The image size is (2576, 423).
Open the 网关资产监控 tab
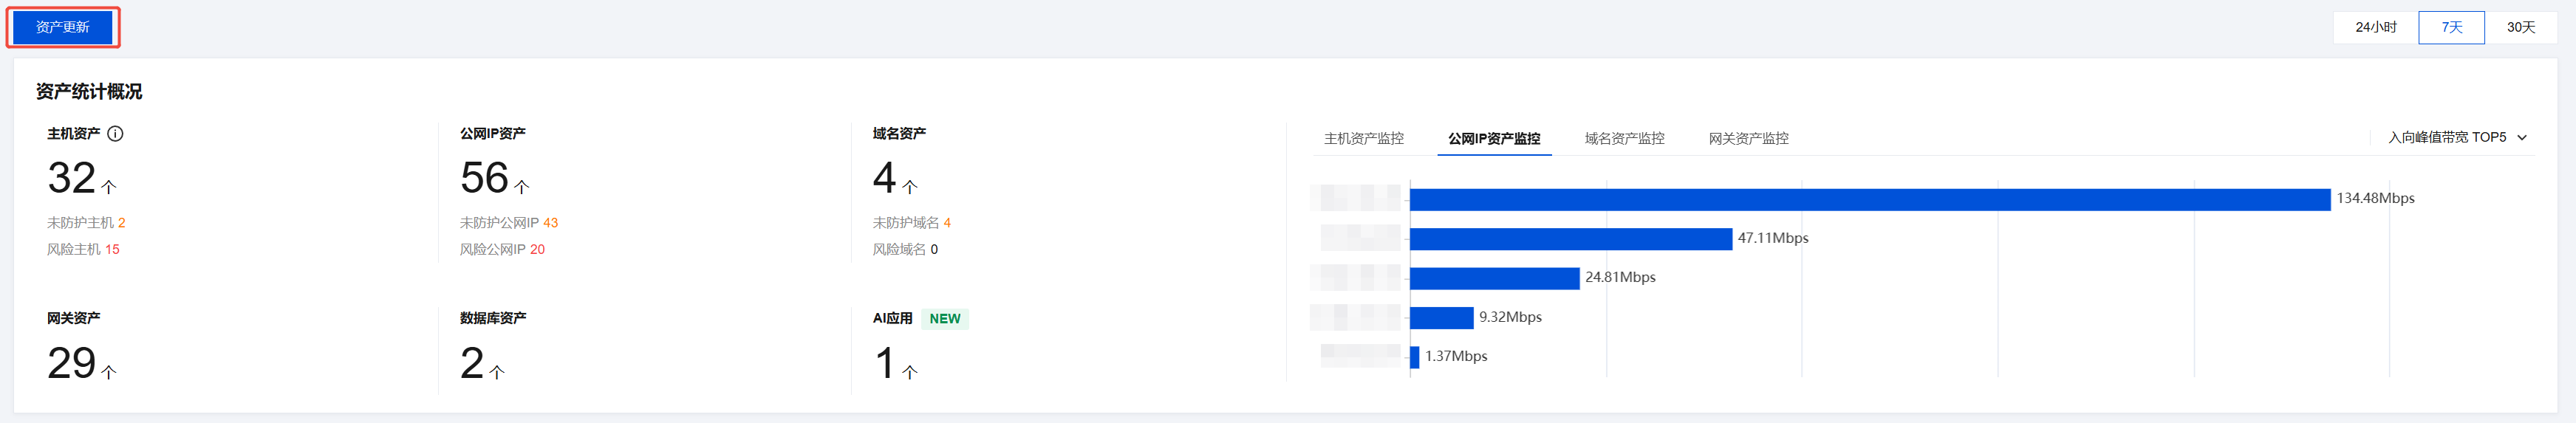pos(1748,139)
